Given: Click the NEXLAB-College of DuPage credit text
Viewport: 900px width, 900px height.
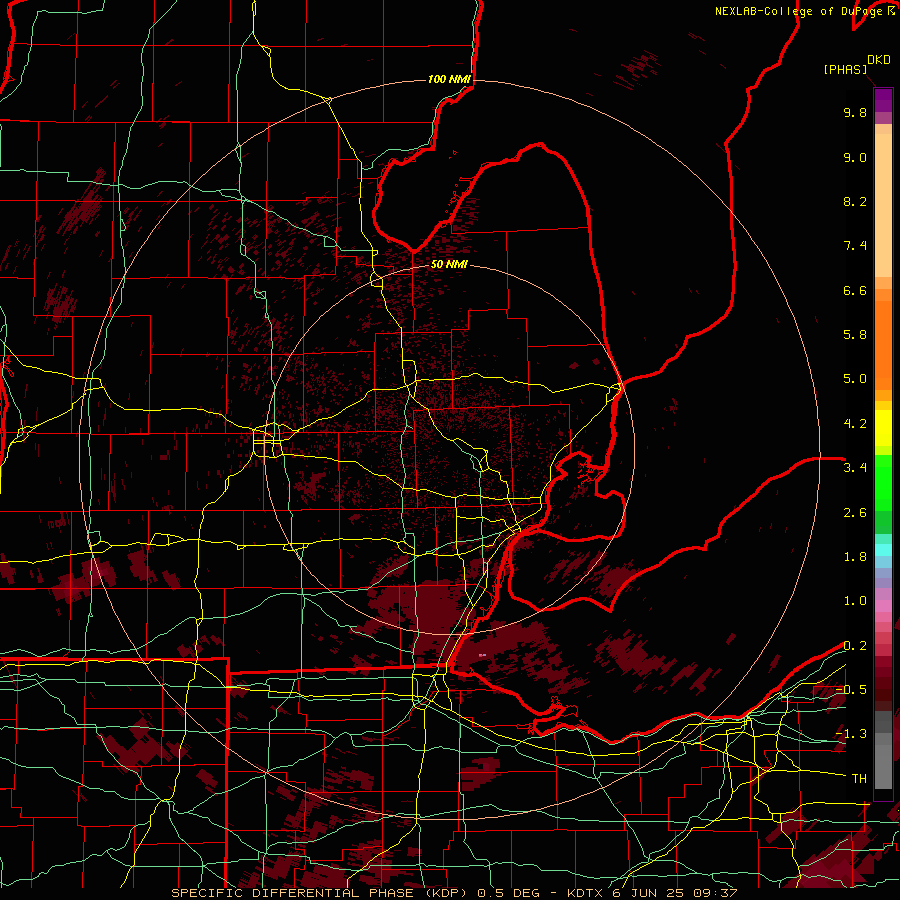Looking at the screenshot, I should tap(800, 11).
